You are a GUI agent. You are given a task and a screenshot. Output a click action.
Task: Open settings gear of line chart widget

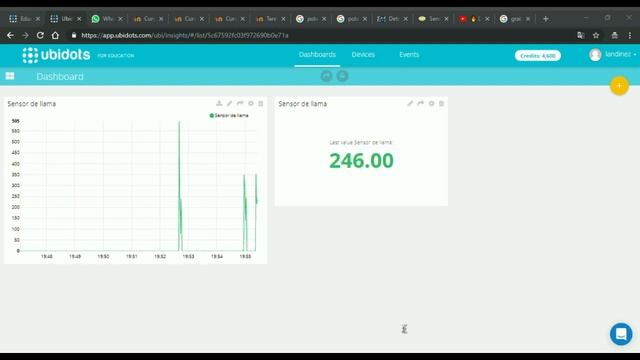251,103
